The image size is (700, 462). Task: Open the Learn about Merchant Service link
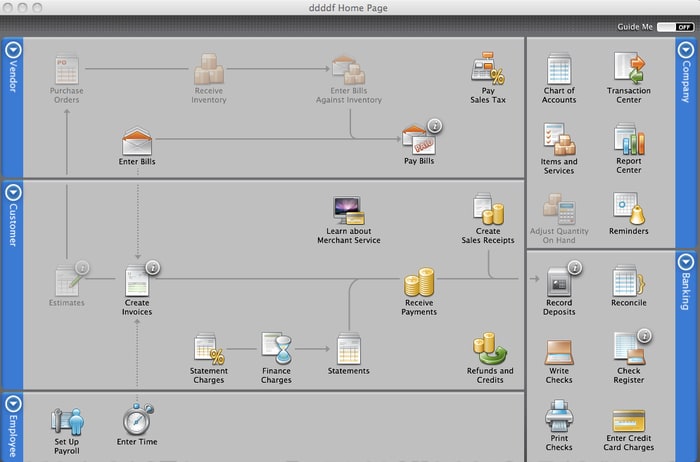tap(349, 235)
